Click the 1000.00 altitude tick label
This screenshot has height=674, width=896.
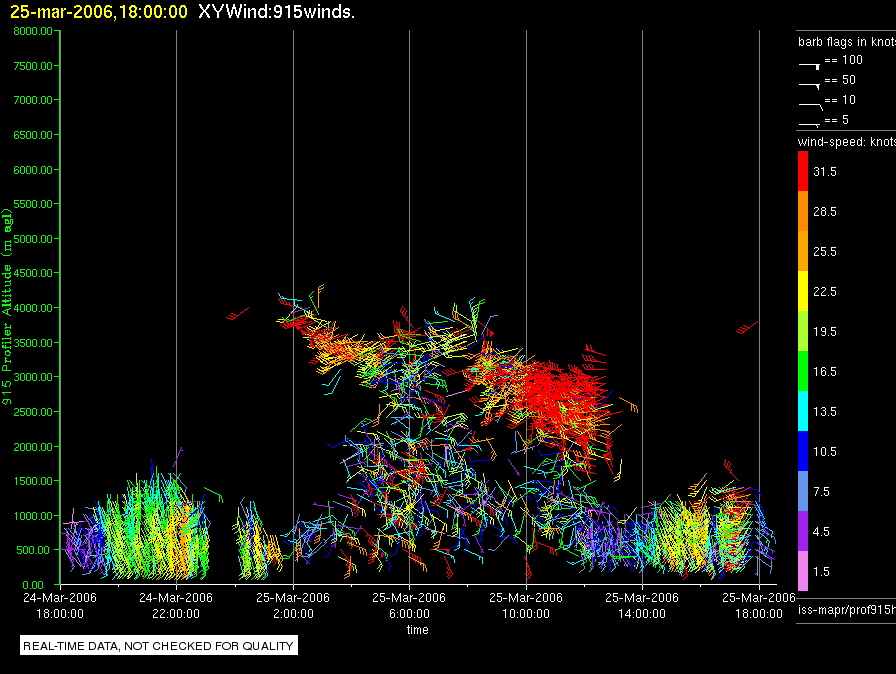tap(33, 516)
